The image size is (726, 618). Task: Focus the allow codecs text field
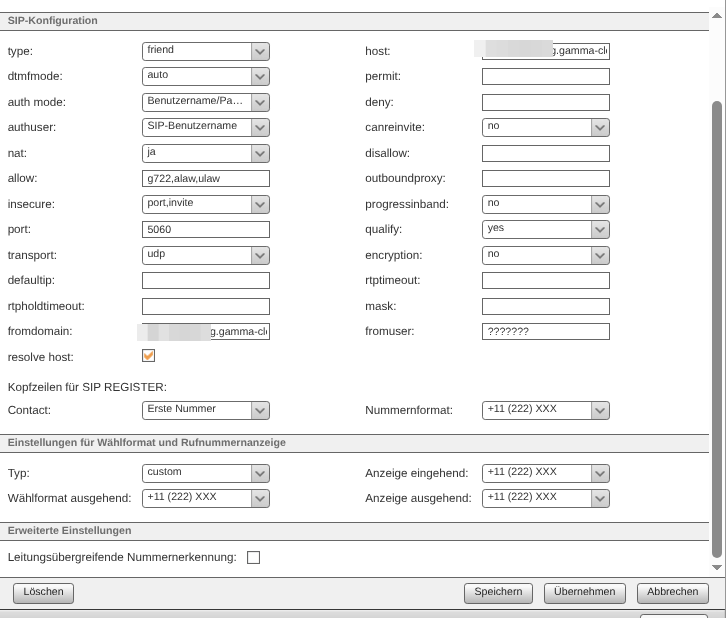pos(206,179)
